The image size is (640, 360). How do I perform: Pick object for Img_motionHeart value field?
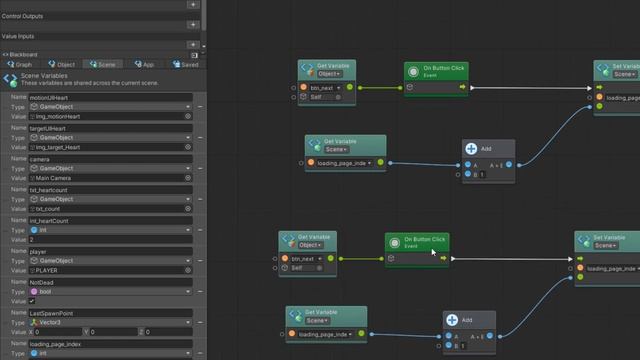pos(188,116)
